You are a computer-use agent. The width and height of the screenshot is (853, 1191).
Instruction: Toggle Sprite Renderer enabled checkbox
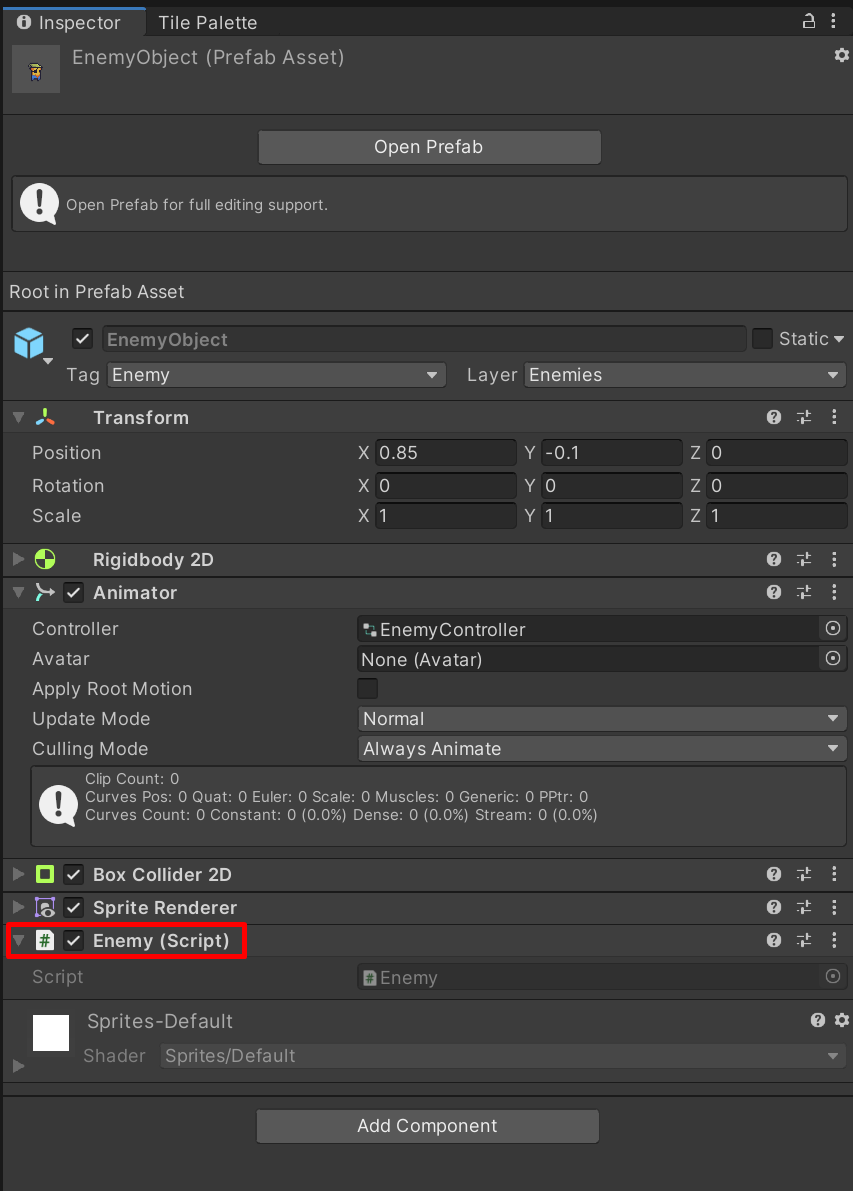click(73, 907)
